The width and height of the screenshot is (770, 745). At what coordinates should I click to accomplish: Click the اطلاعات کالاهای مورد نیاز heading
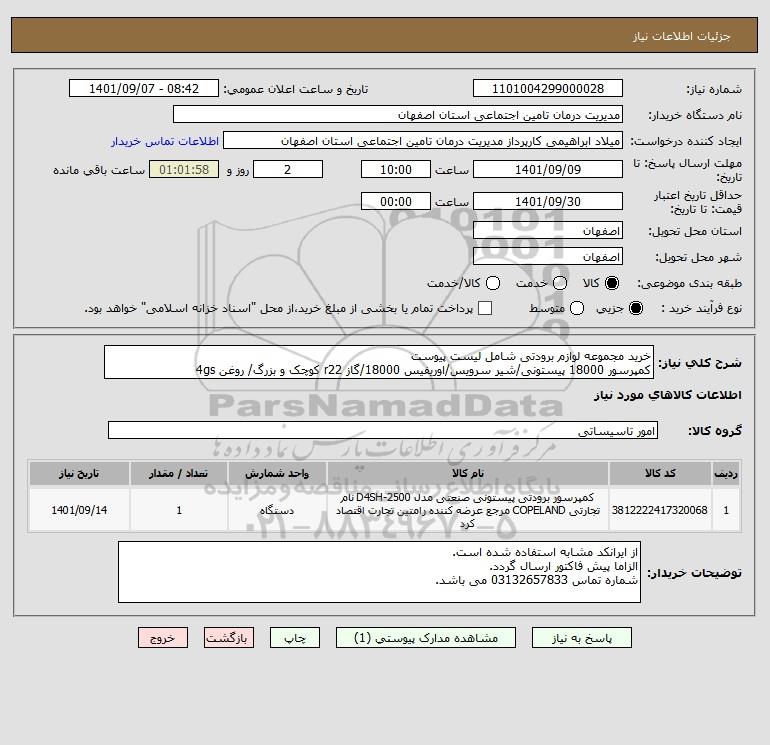[x=668, y=395]
